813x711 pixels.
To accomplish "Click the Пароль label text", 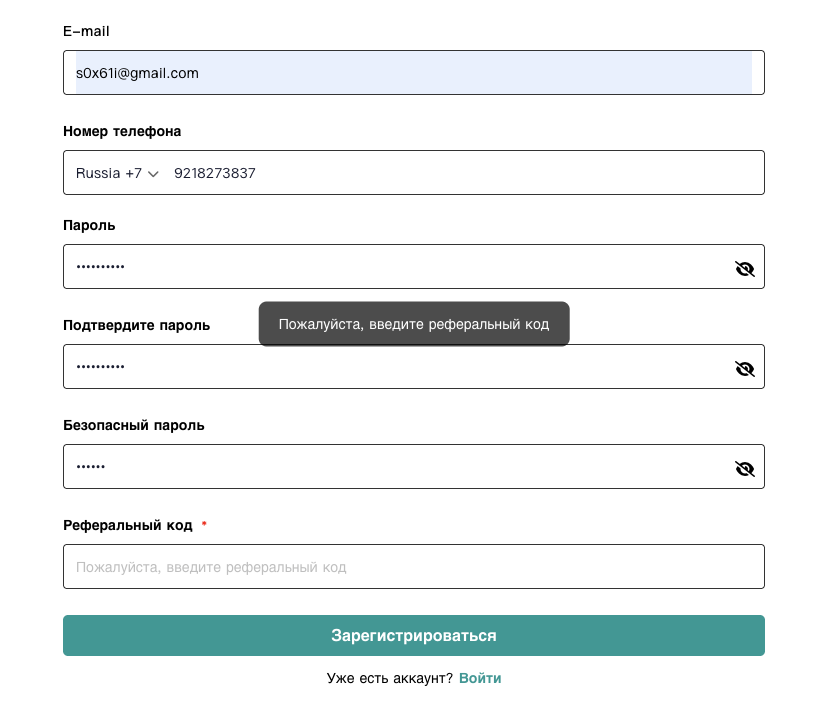I will [x=89, y=225].
